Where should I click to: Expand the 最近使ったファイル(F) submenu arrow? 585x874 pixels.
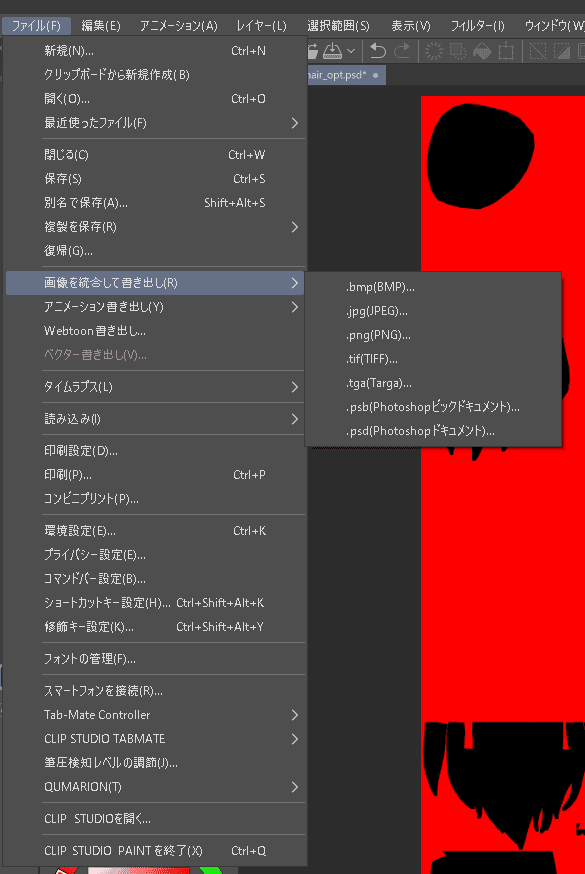click(295, 123)
